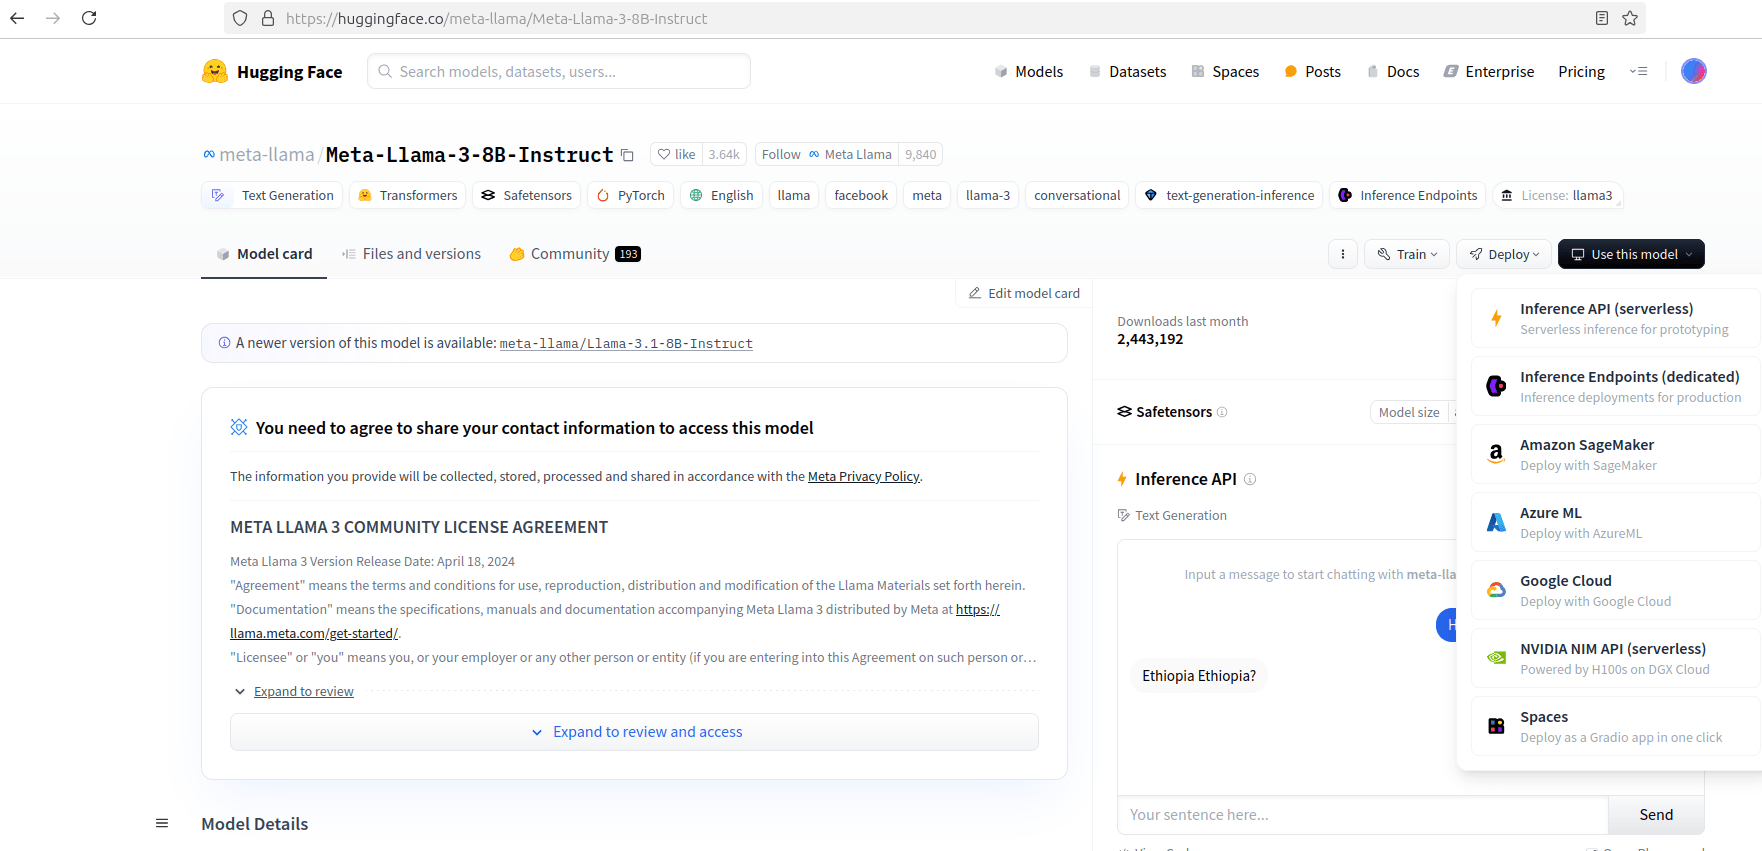
Task: Open the Meta Privacy Policy link
Action: (x=863, y=476)
